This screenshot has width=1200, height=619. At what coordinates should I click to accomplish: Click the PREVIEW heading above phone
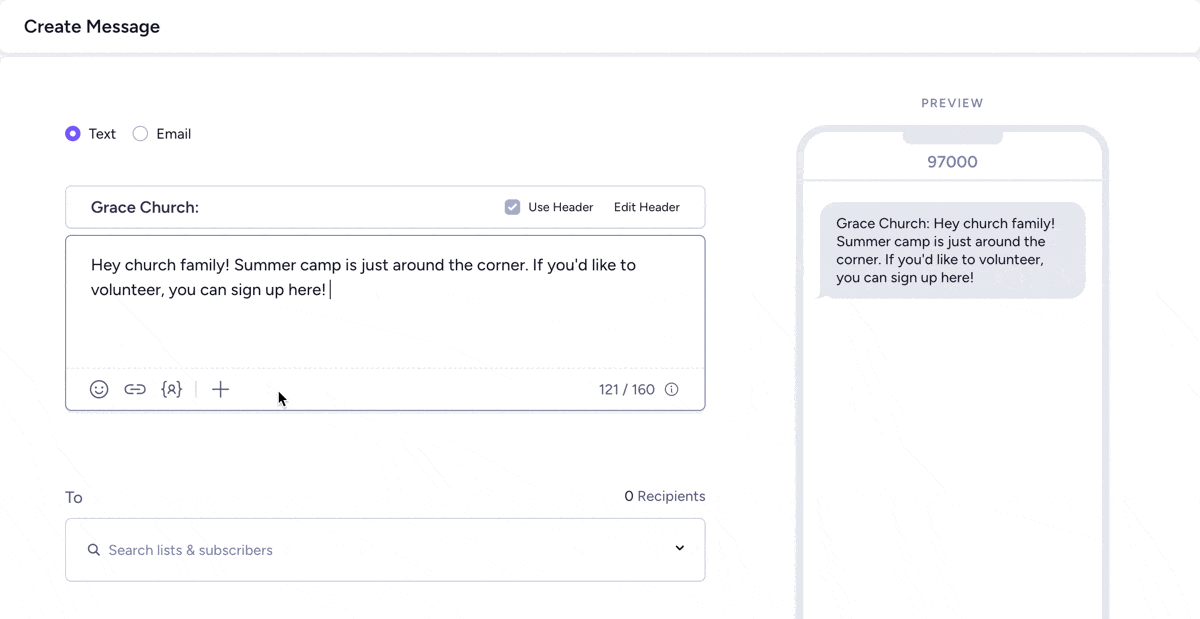point(952,103)
